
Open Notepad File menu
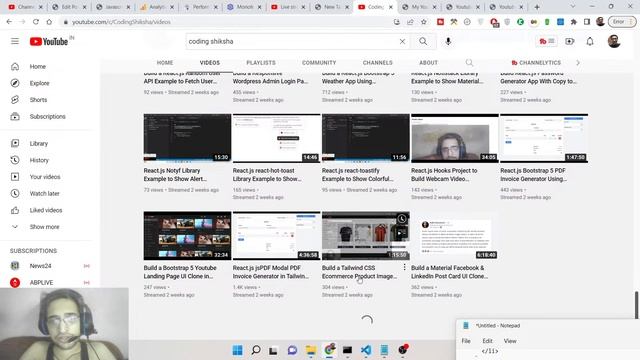pos(466,341)
